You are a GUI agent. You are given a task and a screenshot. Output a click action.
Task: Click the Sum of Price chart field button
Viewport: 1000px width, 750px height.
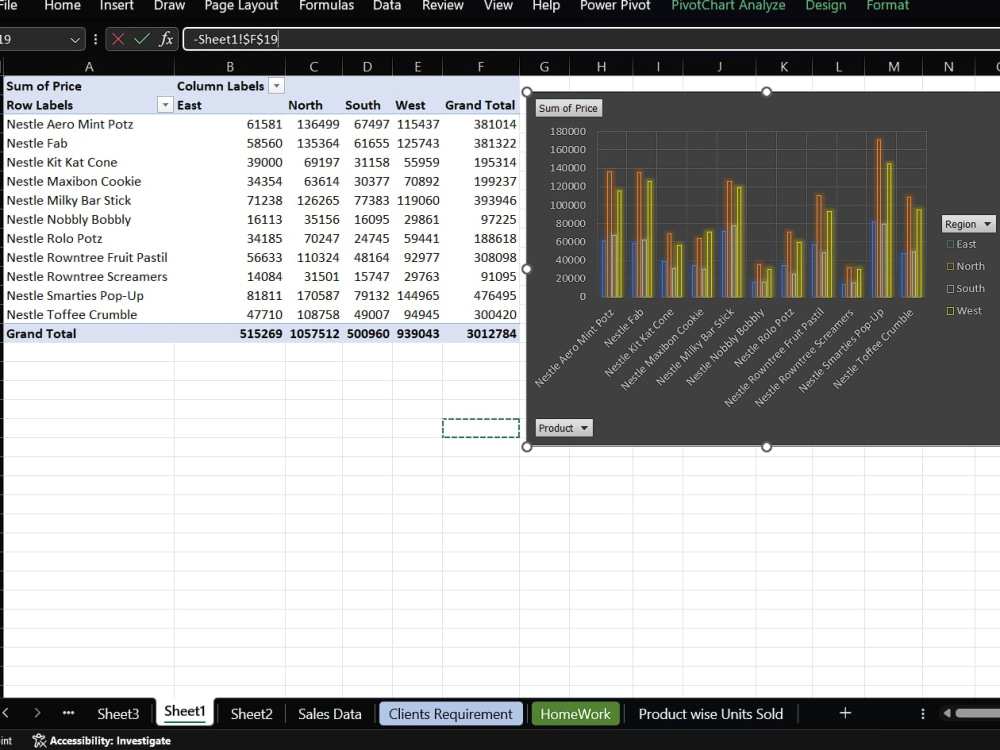pos(568,108)
